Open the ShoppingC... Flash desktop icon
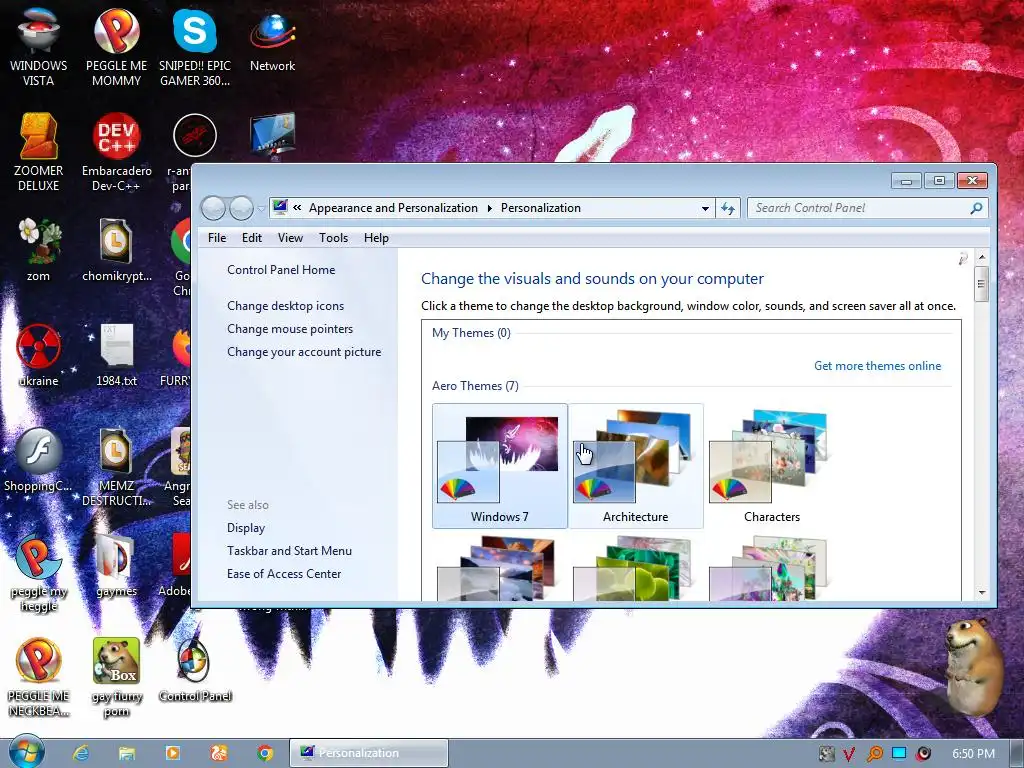Screen dimensions: 1024x768 pyautogui.click(x=39, y=459)
